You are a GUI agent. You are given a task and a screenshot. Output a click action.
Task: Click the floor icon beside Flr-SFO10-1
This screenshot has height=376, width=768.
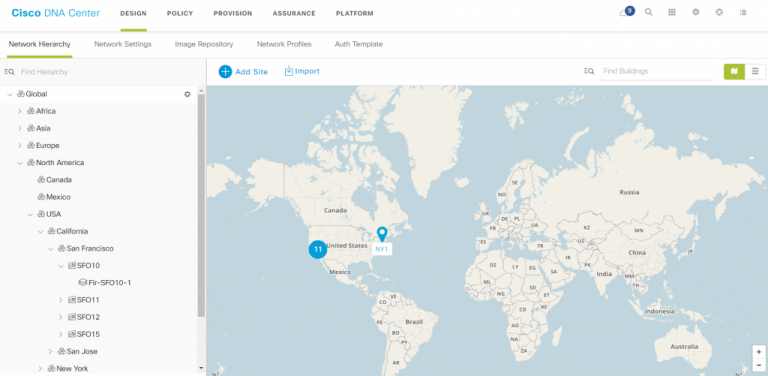pyautogui.click(x=82, y=282)
